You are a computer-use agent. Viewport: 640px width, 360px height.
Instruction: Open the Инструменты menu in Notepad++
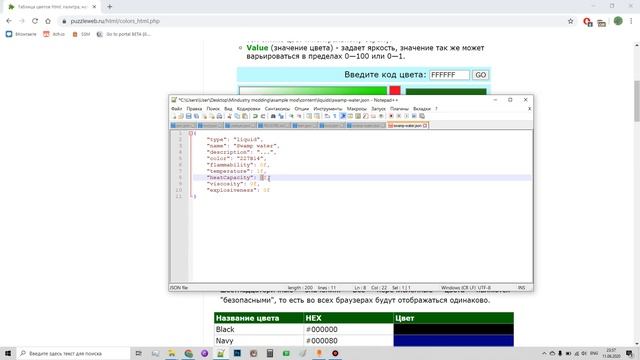click(x=328, y=109)
